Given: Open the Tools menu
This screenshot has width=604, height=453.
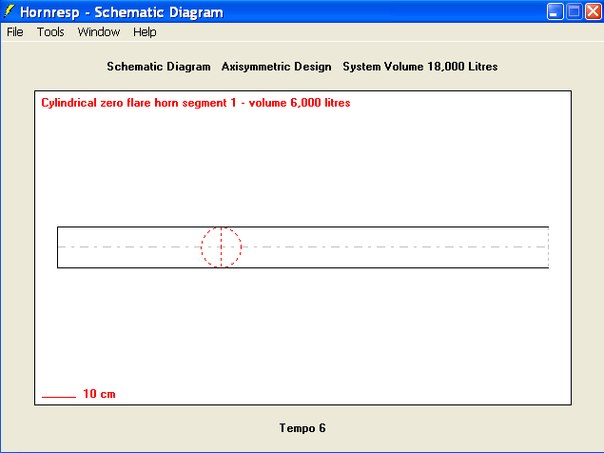Looking at the screenshot, I should (50, 32).
